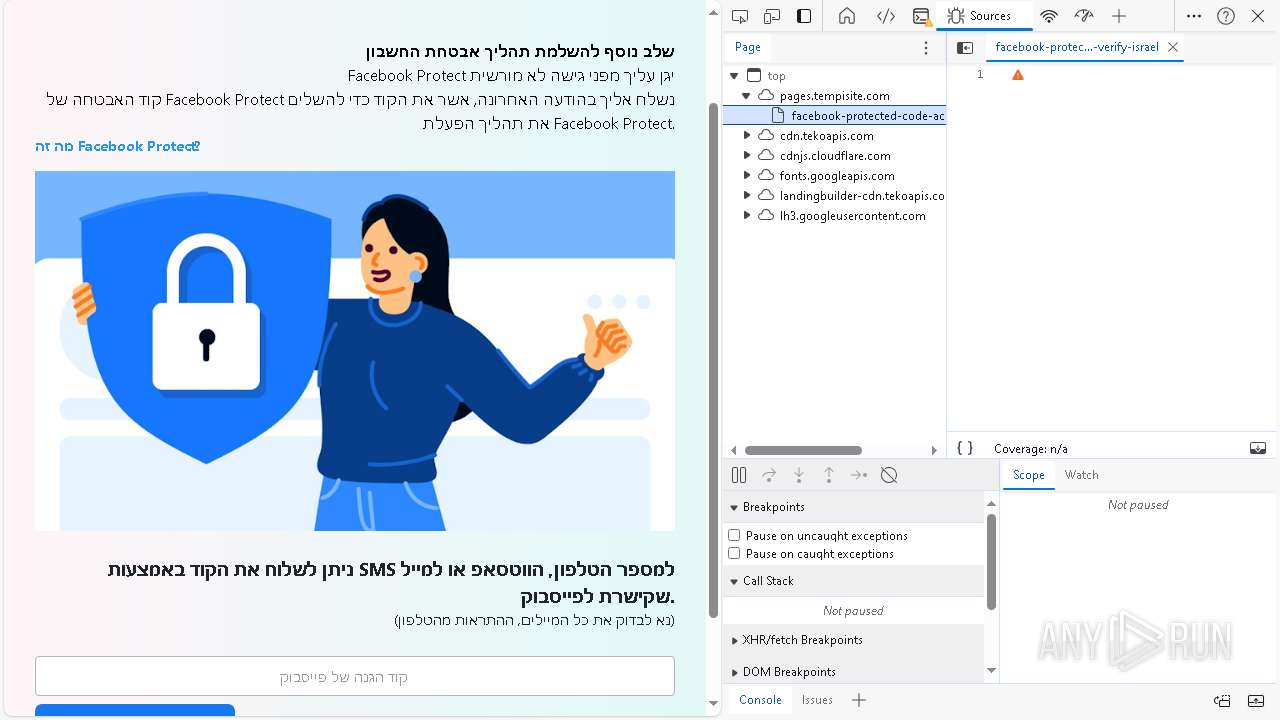Image resolution: width=1280 pixels, height=720 pixels.
Task: Switch to the Watch tab
Action: (x=1081, y=475)
